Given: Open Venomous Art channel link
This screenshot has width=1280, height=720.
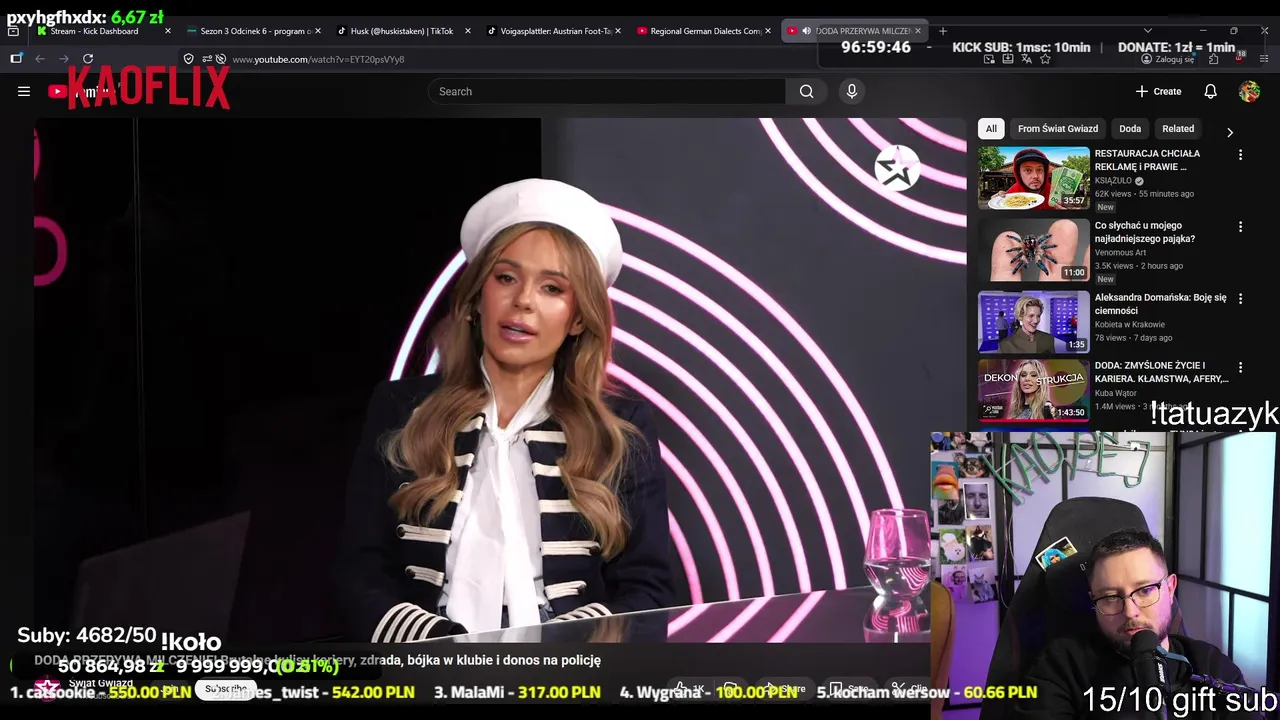Looking at the screenshot, I should (x=1120, y=253).
